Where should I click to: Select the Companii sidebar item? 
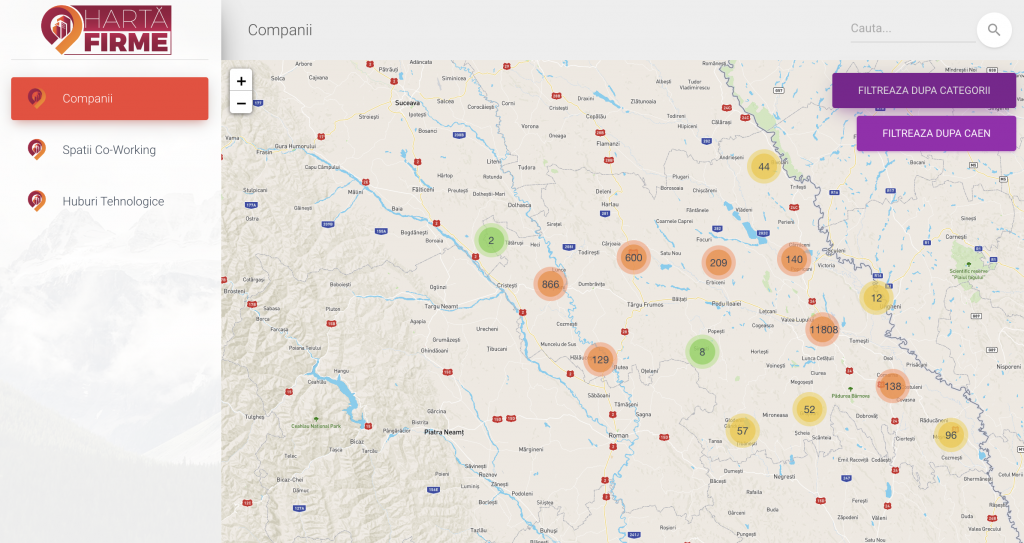point(110,98)
